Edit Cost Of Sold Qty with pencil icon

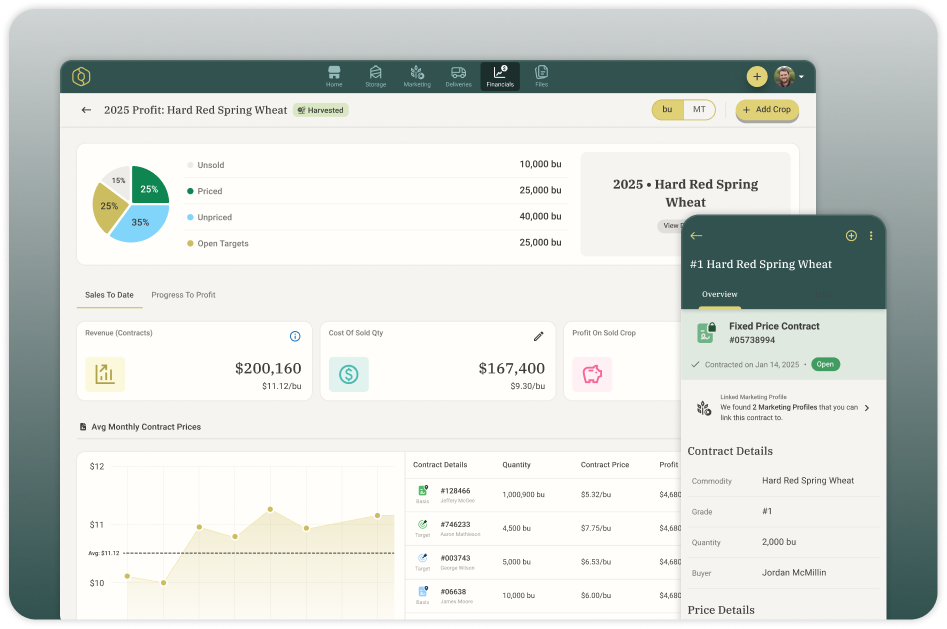tap(538, 337)
